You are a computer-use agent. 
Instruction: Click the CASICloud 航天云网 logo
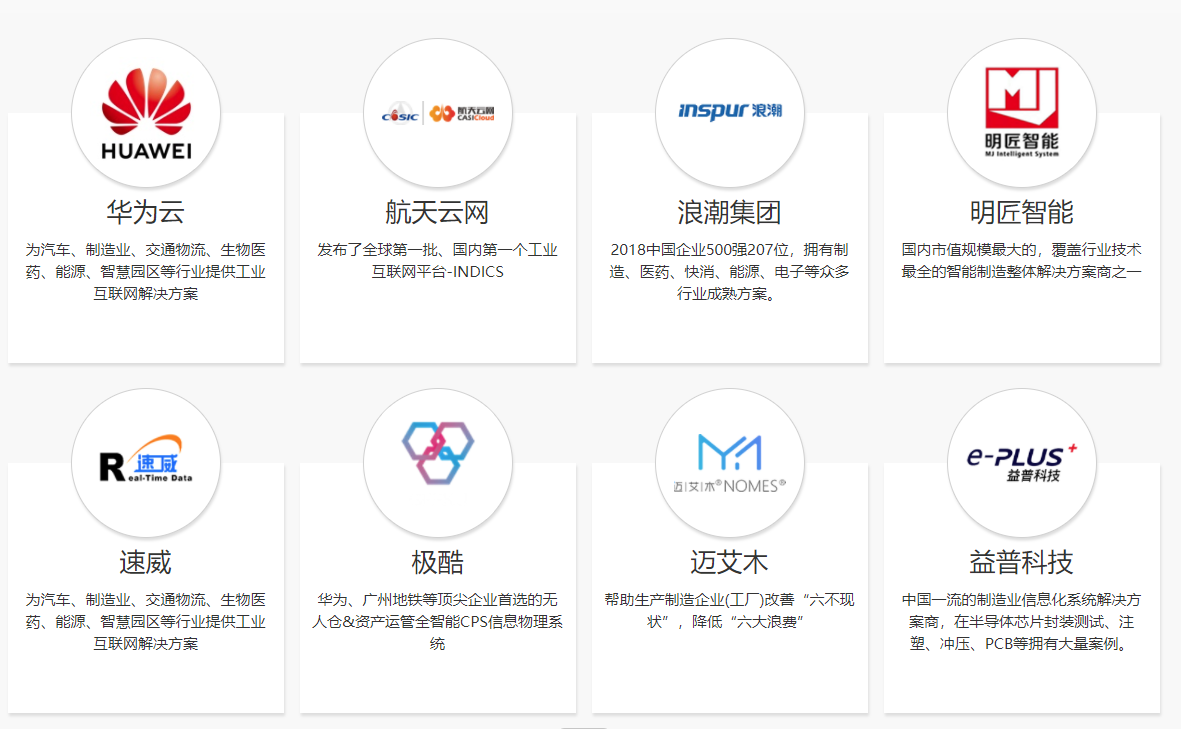pyautogui.click(x=438, y=113)
